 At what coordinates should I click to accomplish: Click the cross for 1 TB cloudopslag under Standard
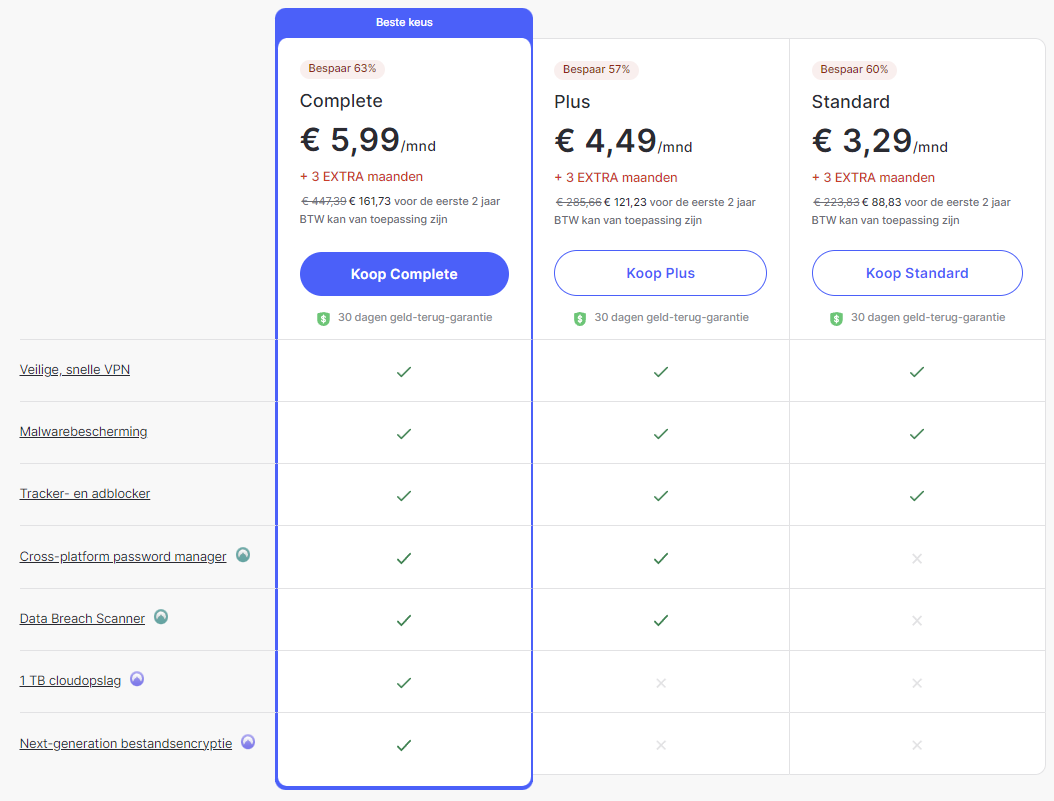916,683
